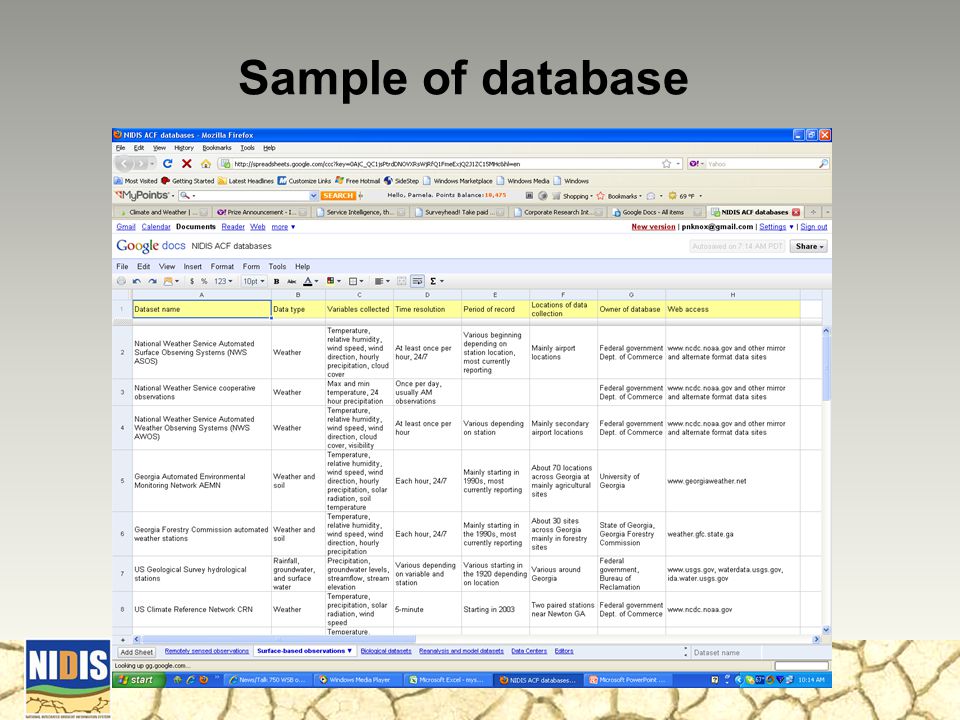Apply strikethrough formatting
The image size is (960, 720).
coord(291,281)
